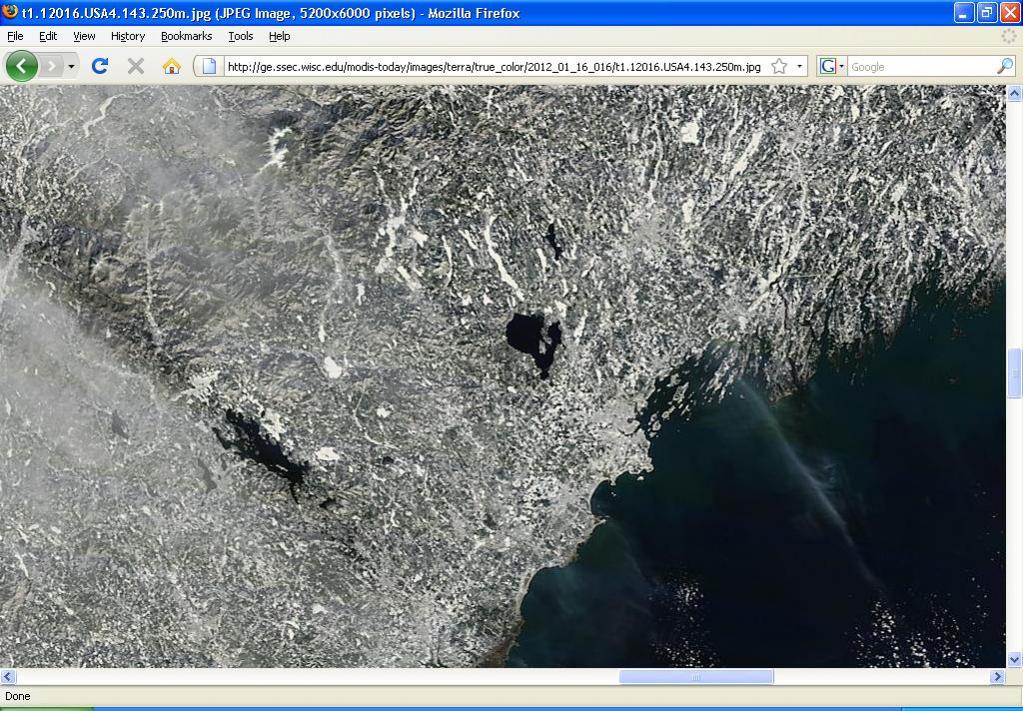Click the horizontal scrollbar right arrow
Screen dimensions: 1023x711
[997, 676]
